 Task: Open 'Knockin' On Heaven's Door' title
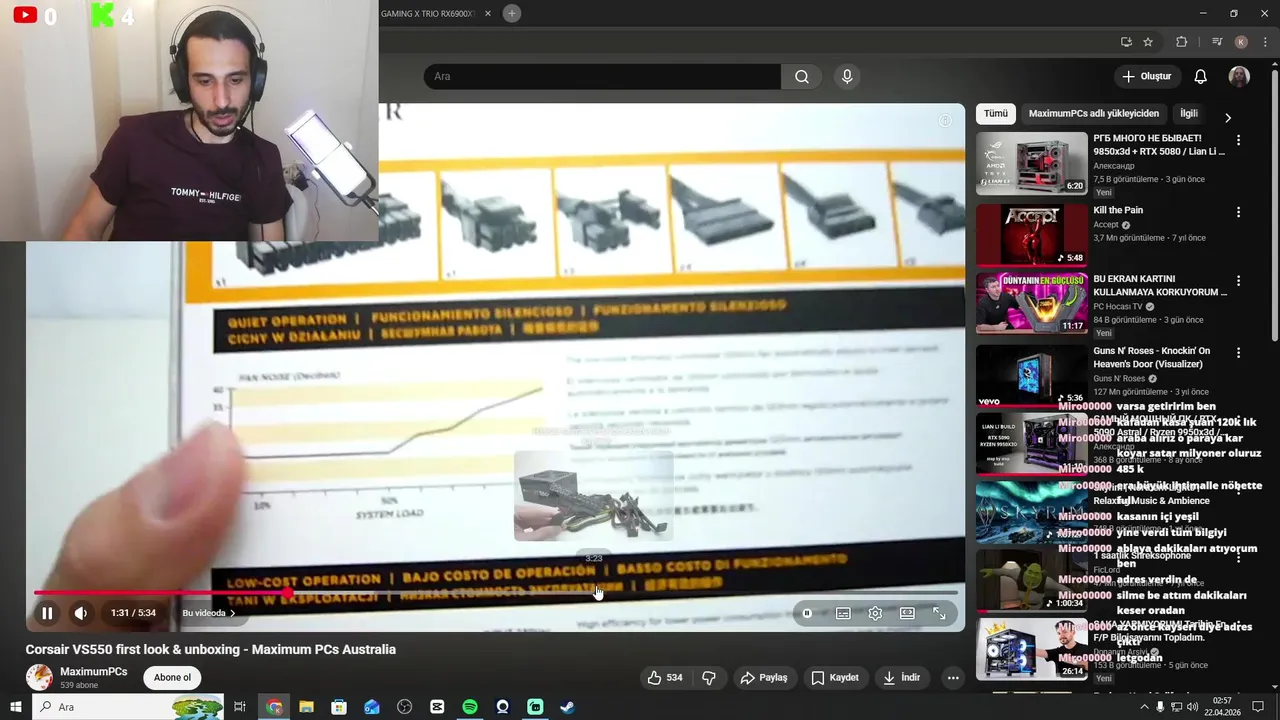(x=1151, y=358)
